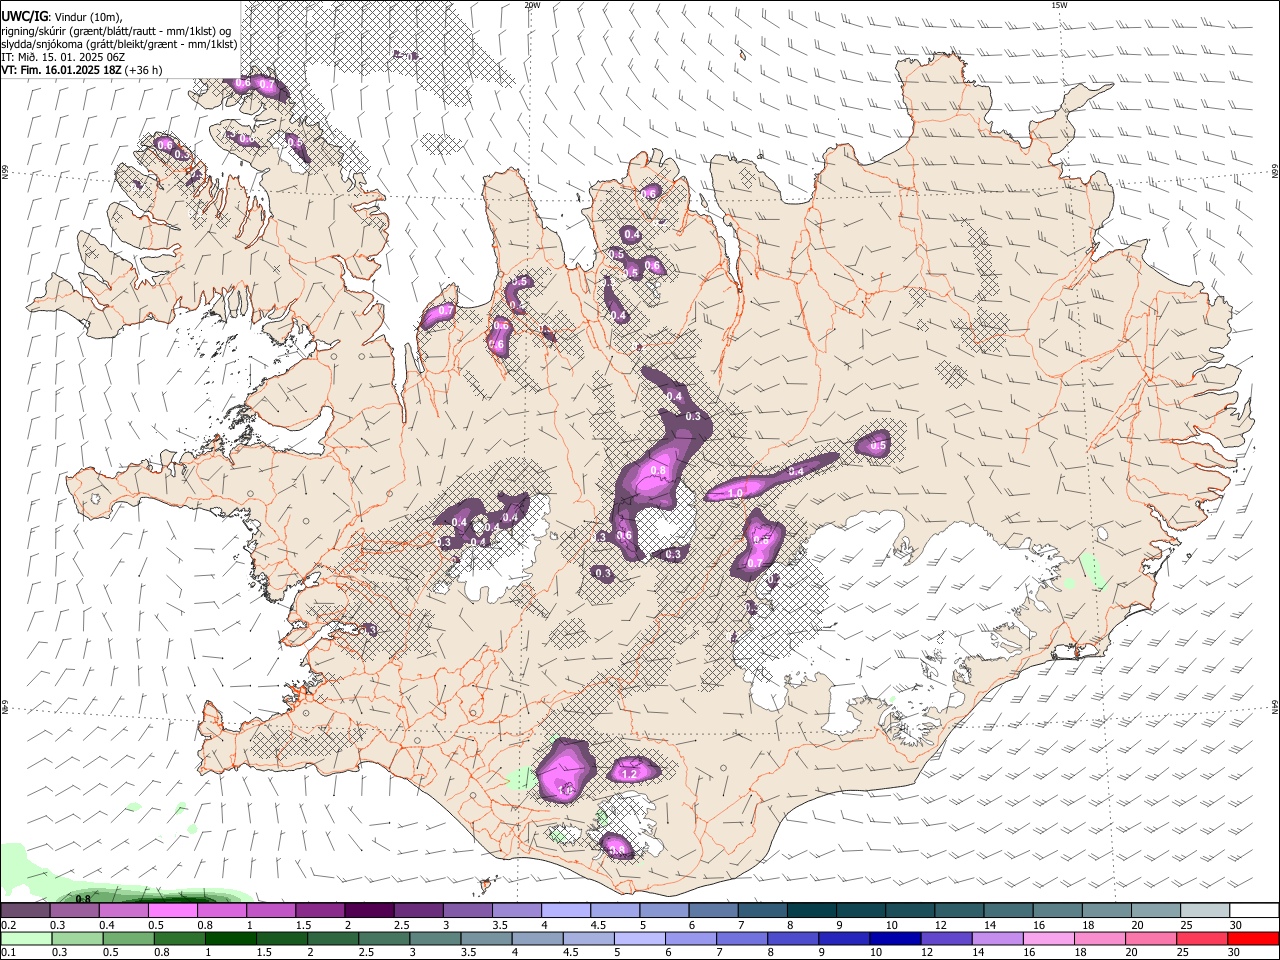
Task: Click the bright pink 0.5 snow legend swatch
Action: 172,910
